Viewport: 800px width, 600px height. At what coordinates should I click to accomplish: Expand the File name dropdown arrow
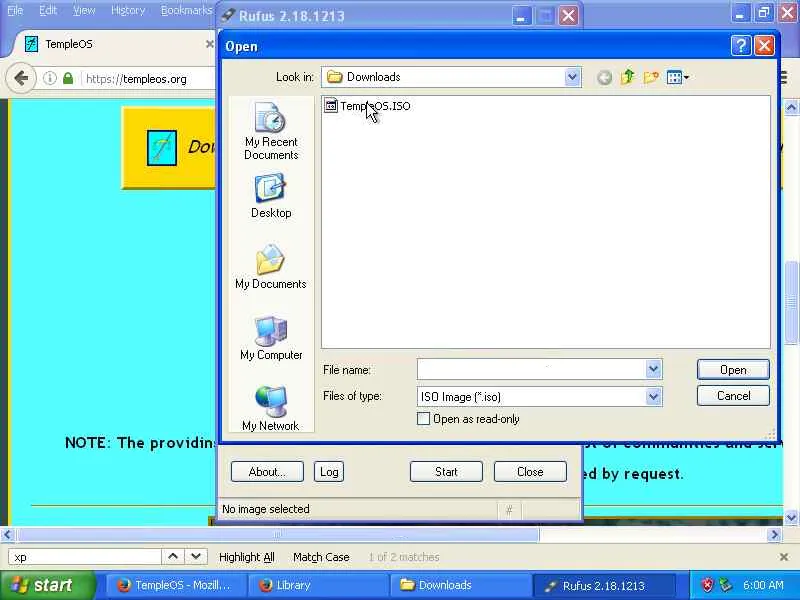pyautogui.click(x=653, y=369)
